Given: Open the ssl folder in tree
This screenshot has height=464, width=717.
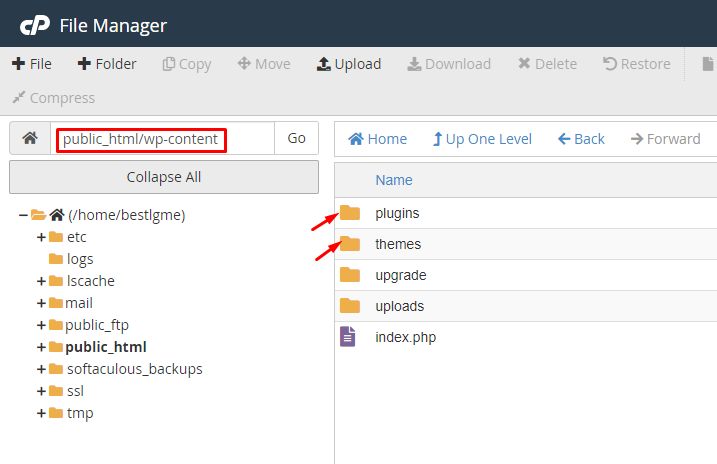Looking at the screenshot, I should (x=75, y=391).
